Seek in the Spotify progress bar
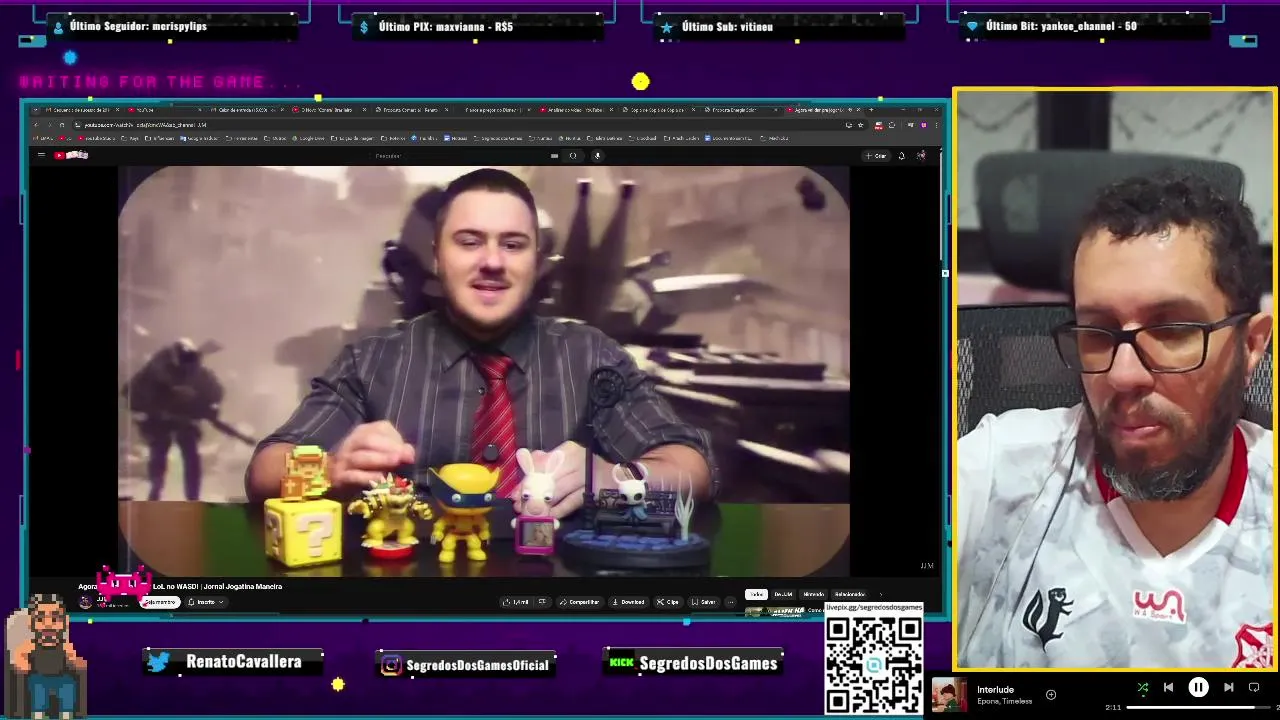The image size is (1280, 720). point(1198,708)
